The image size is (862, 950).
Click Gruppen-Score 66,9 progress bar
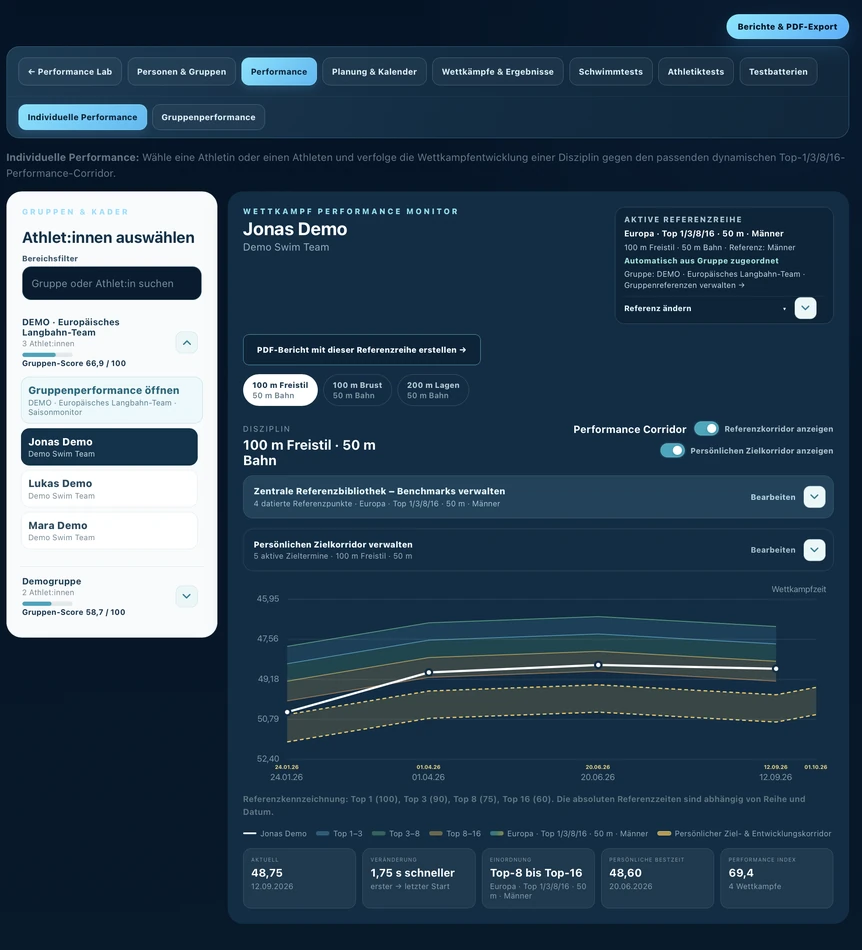click(x=47, y=354)
